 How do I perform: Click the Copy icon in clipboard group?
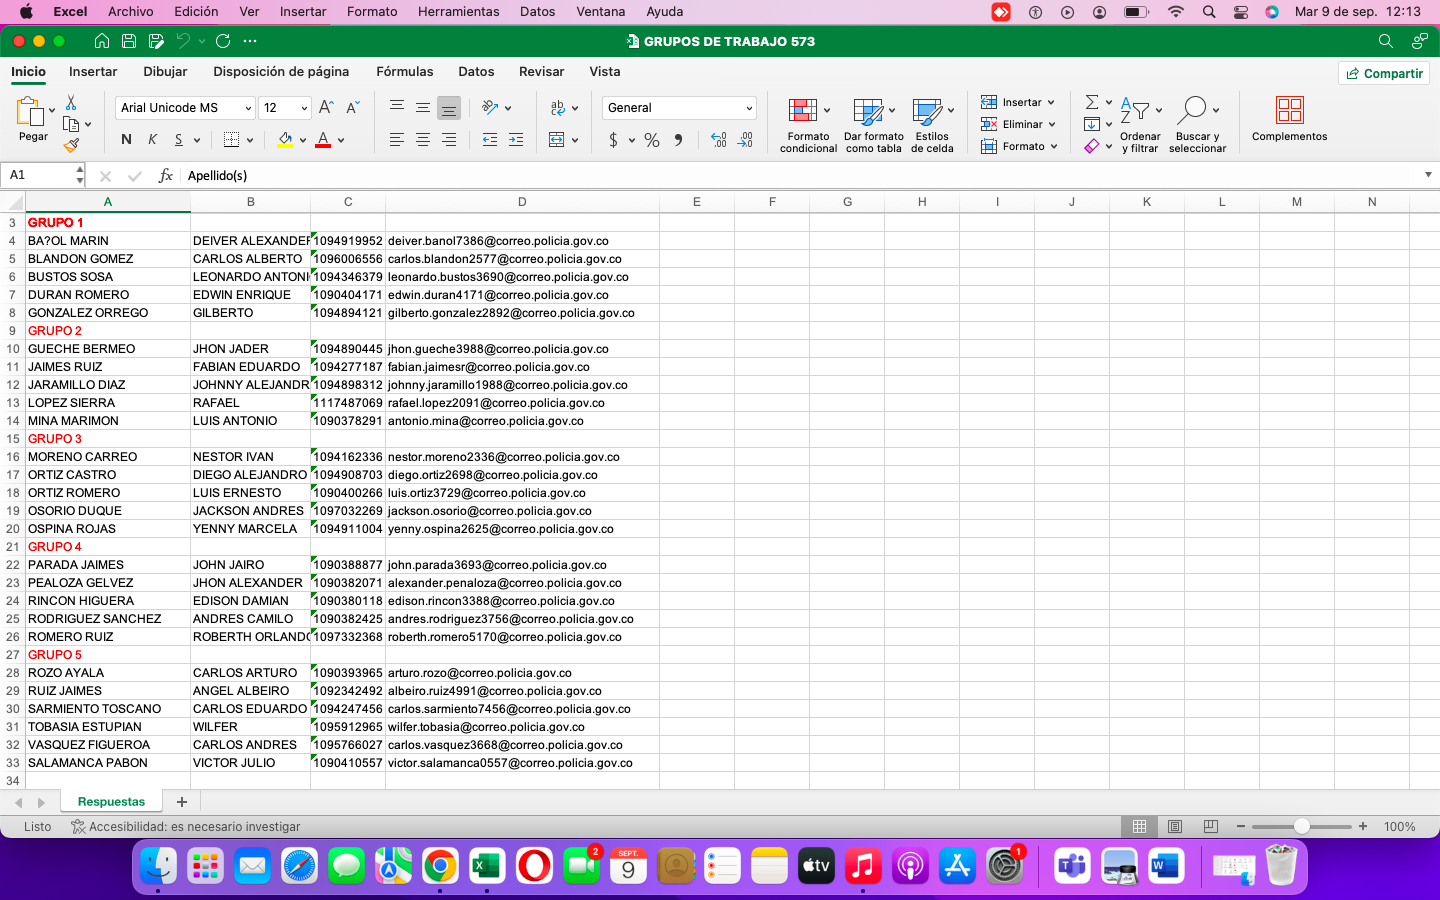pyautogui.click(x=71, y=124)
